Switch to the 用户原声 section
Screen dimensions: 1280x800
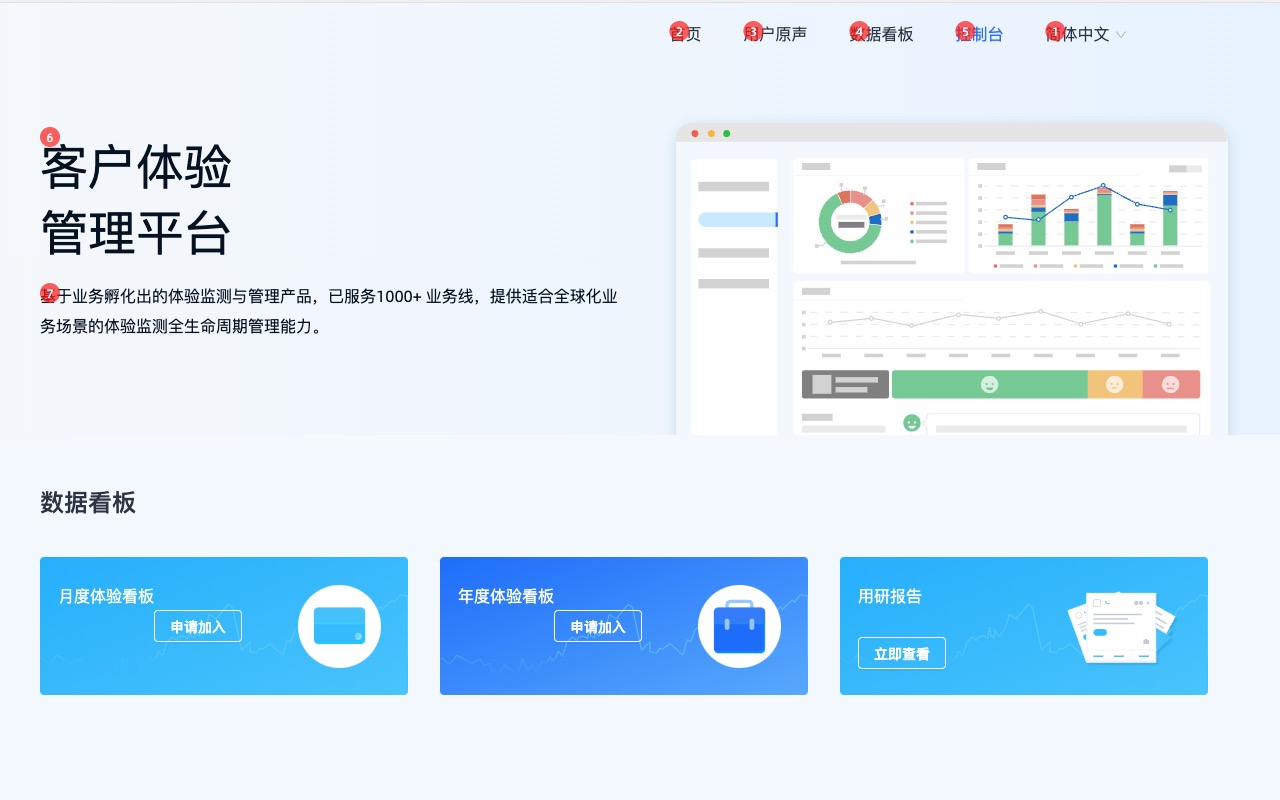click(x=777, y=33)
